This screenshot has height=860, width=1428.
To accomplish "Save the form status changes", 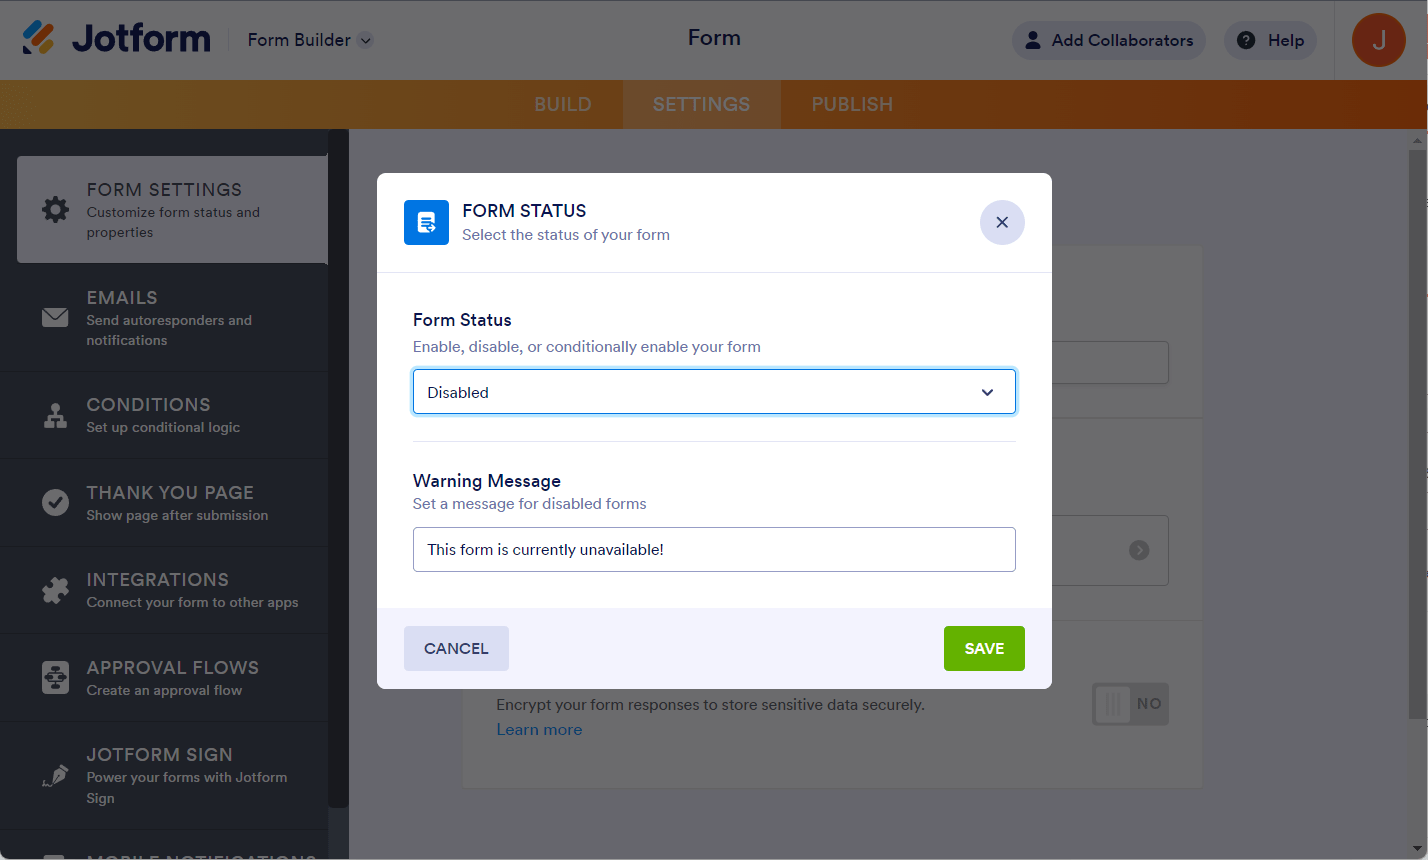I will point(984,648).
